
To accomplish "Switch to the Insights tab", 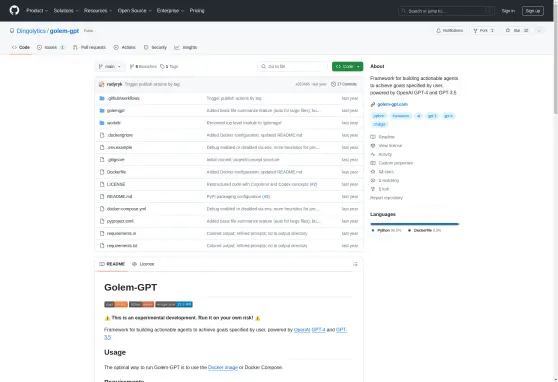I will click(x=186, y=47).
